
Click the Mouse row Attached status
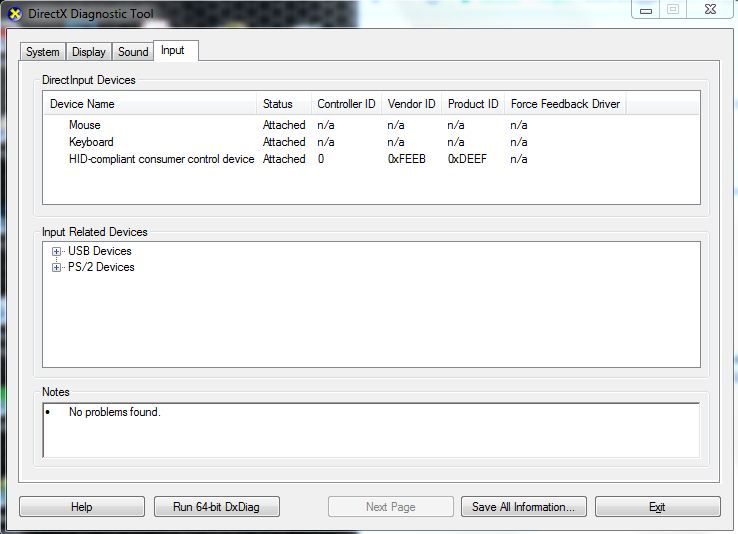point(284,125)
